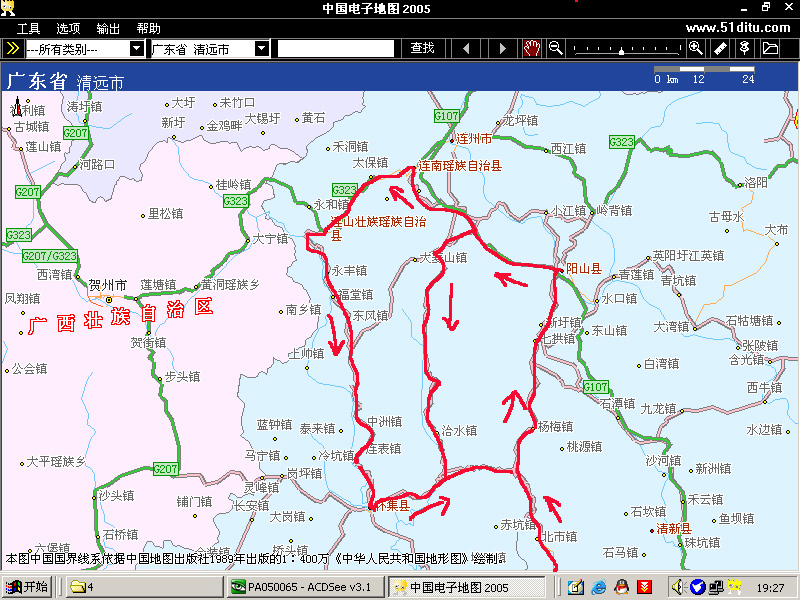Click the zoom out magnifier
This screenshot has height=600, width=800.
pos(556,48)
